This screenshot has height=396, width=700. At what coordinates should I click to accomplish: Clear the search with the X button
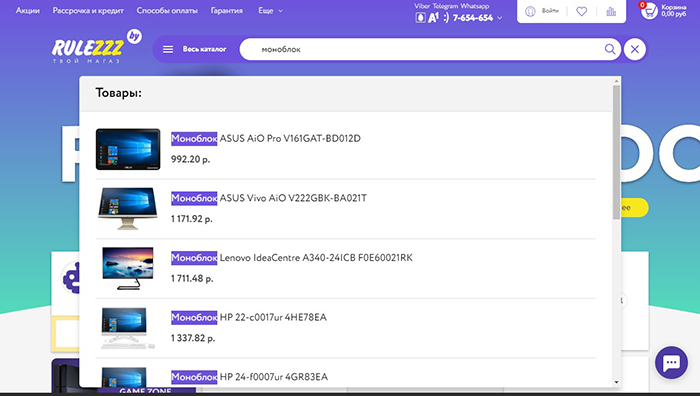pos(635,49)
